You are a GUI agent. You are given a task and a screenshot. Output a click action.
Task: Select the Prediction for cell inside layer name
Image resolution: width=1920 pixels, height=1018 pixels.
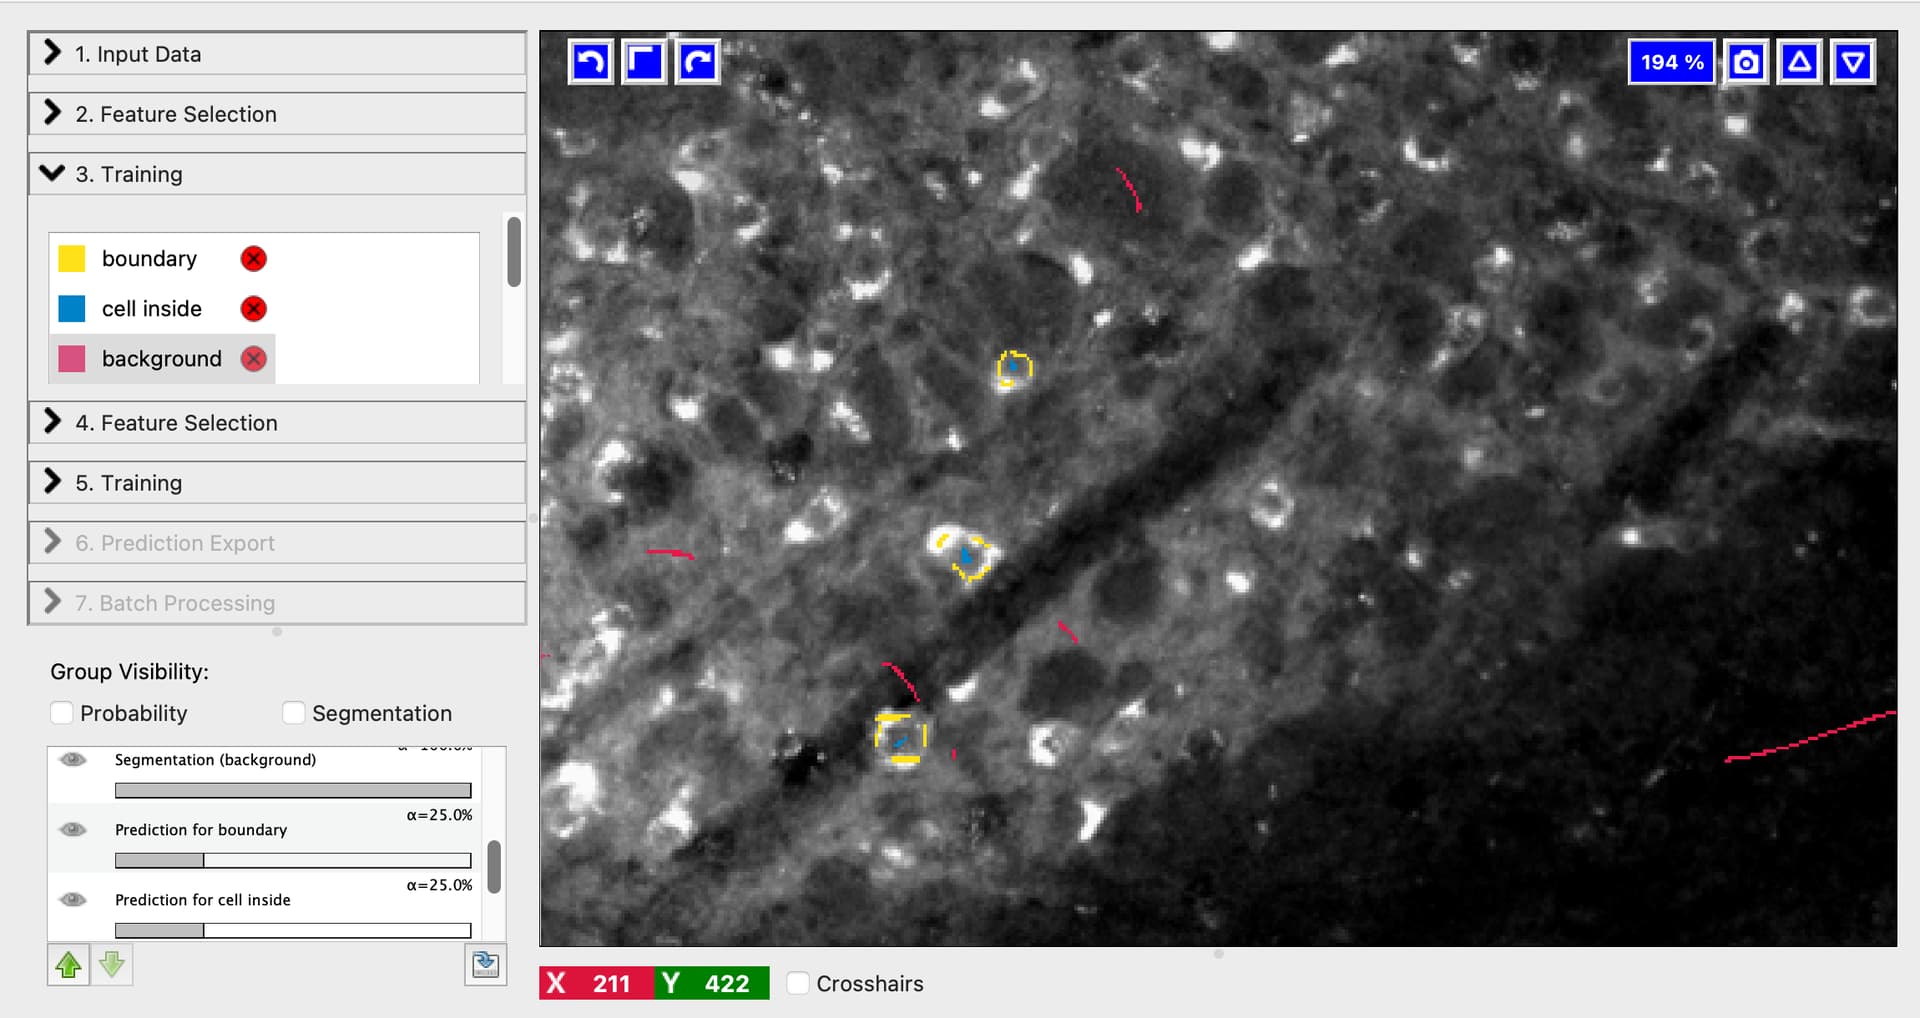click(203, 900)
